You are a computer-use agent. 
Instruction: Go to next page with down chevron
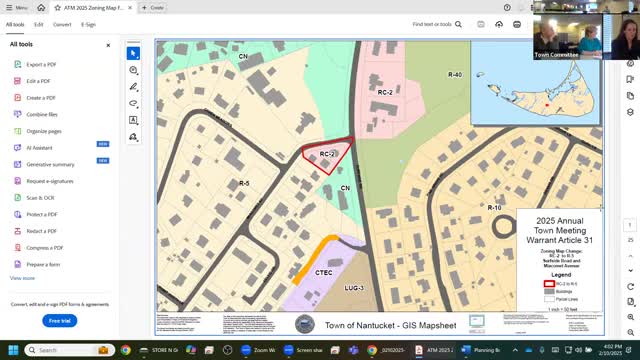pos(630,270)
